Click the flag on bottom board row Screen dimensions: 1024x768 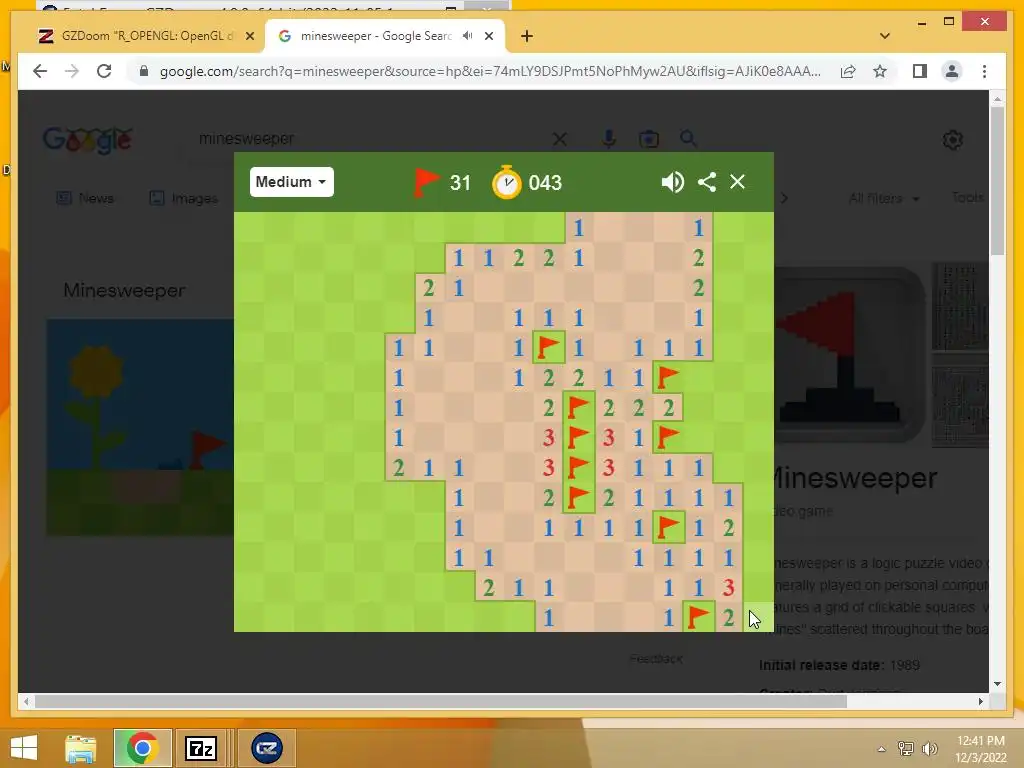(x=698, y=617)
